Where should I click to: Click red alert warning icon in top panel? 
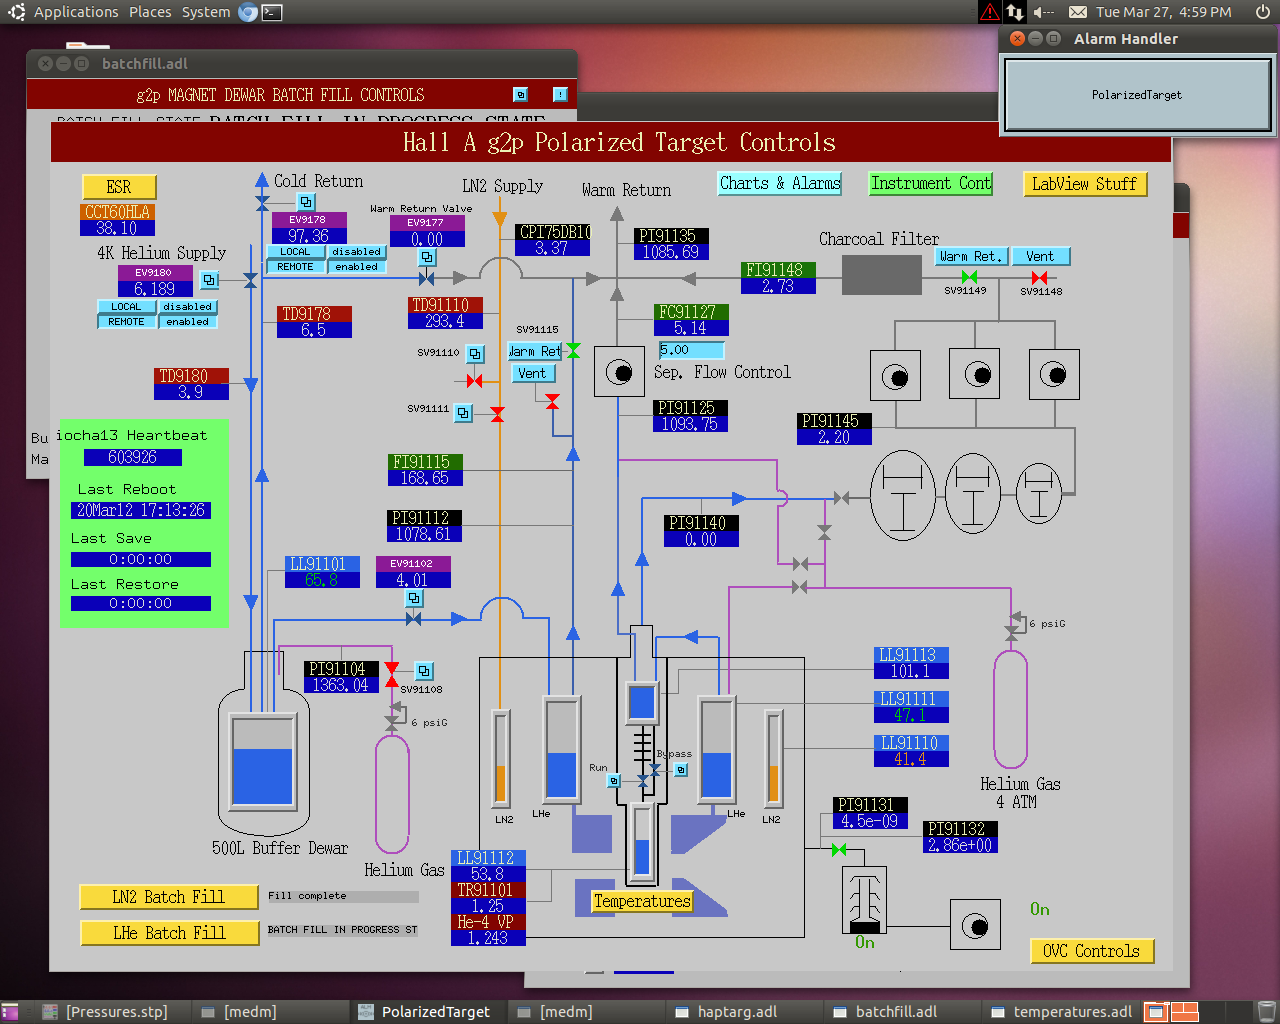(x=989, y=12)
